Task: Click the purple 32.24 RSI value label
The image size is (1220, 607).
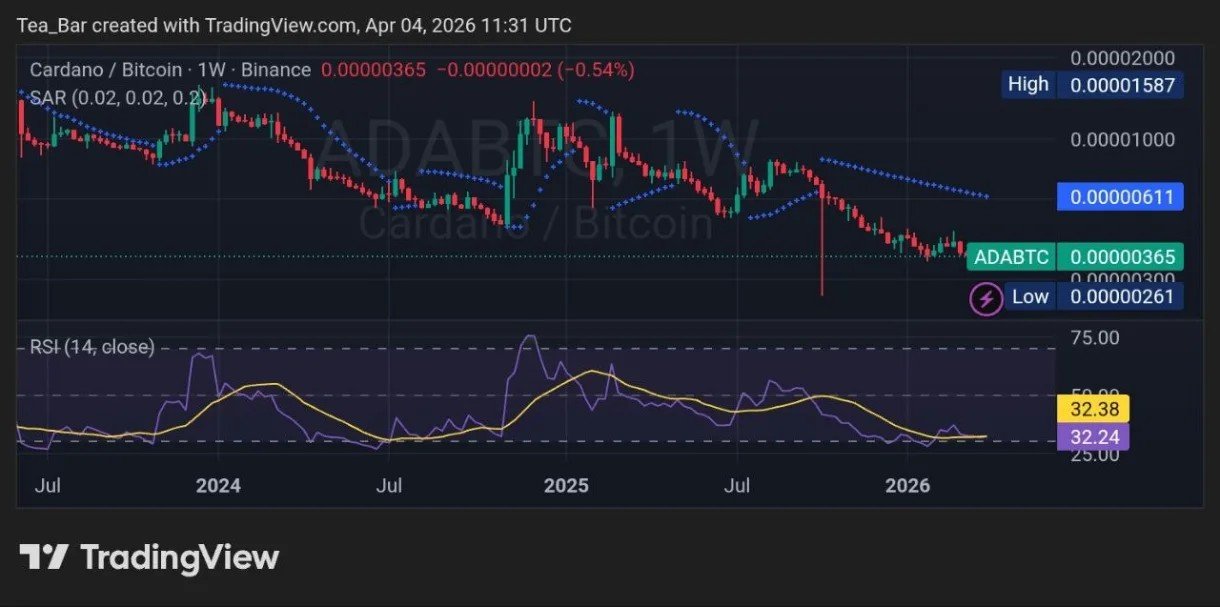Action: 1095,436
